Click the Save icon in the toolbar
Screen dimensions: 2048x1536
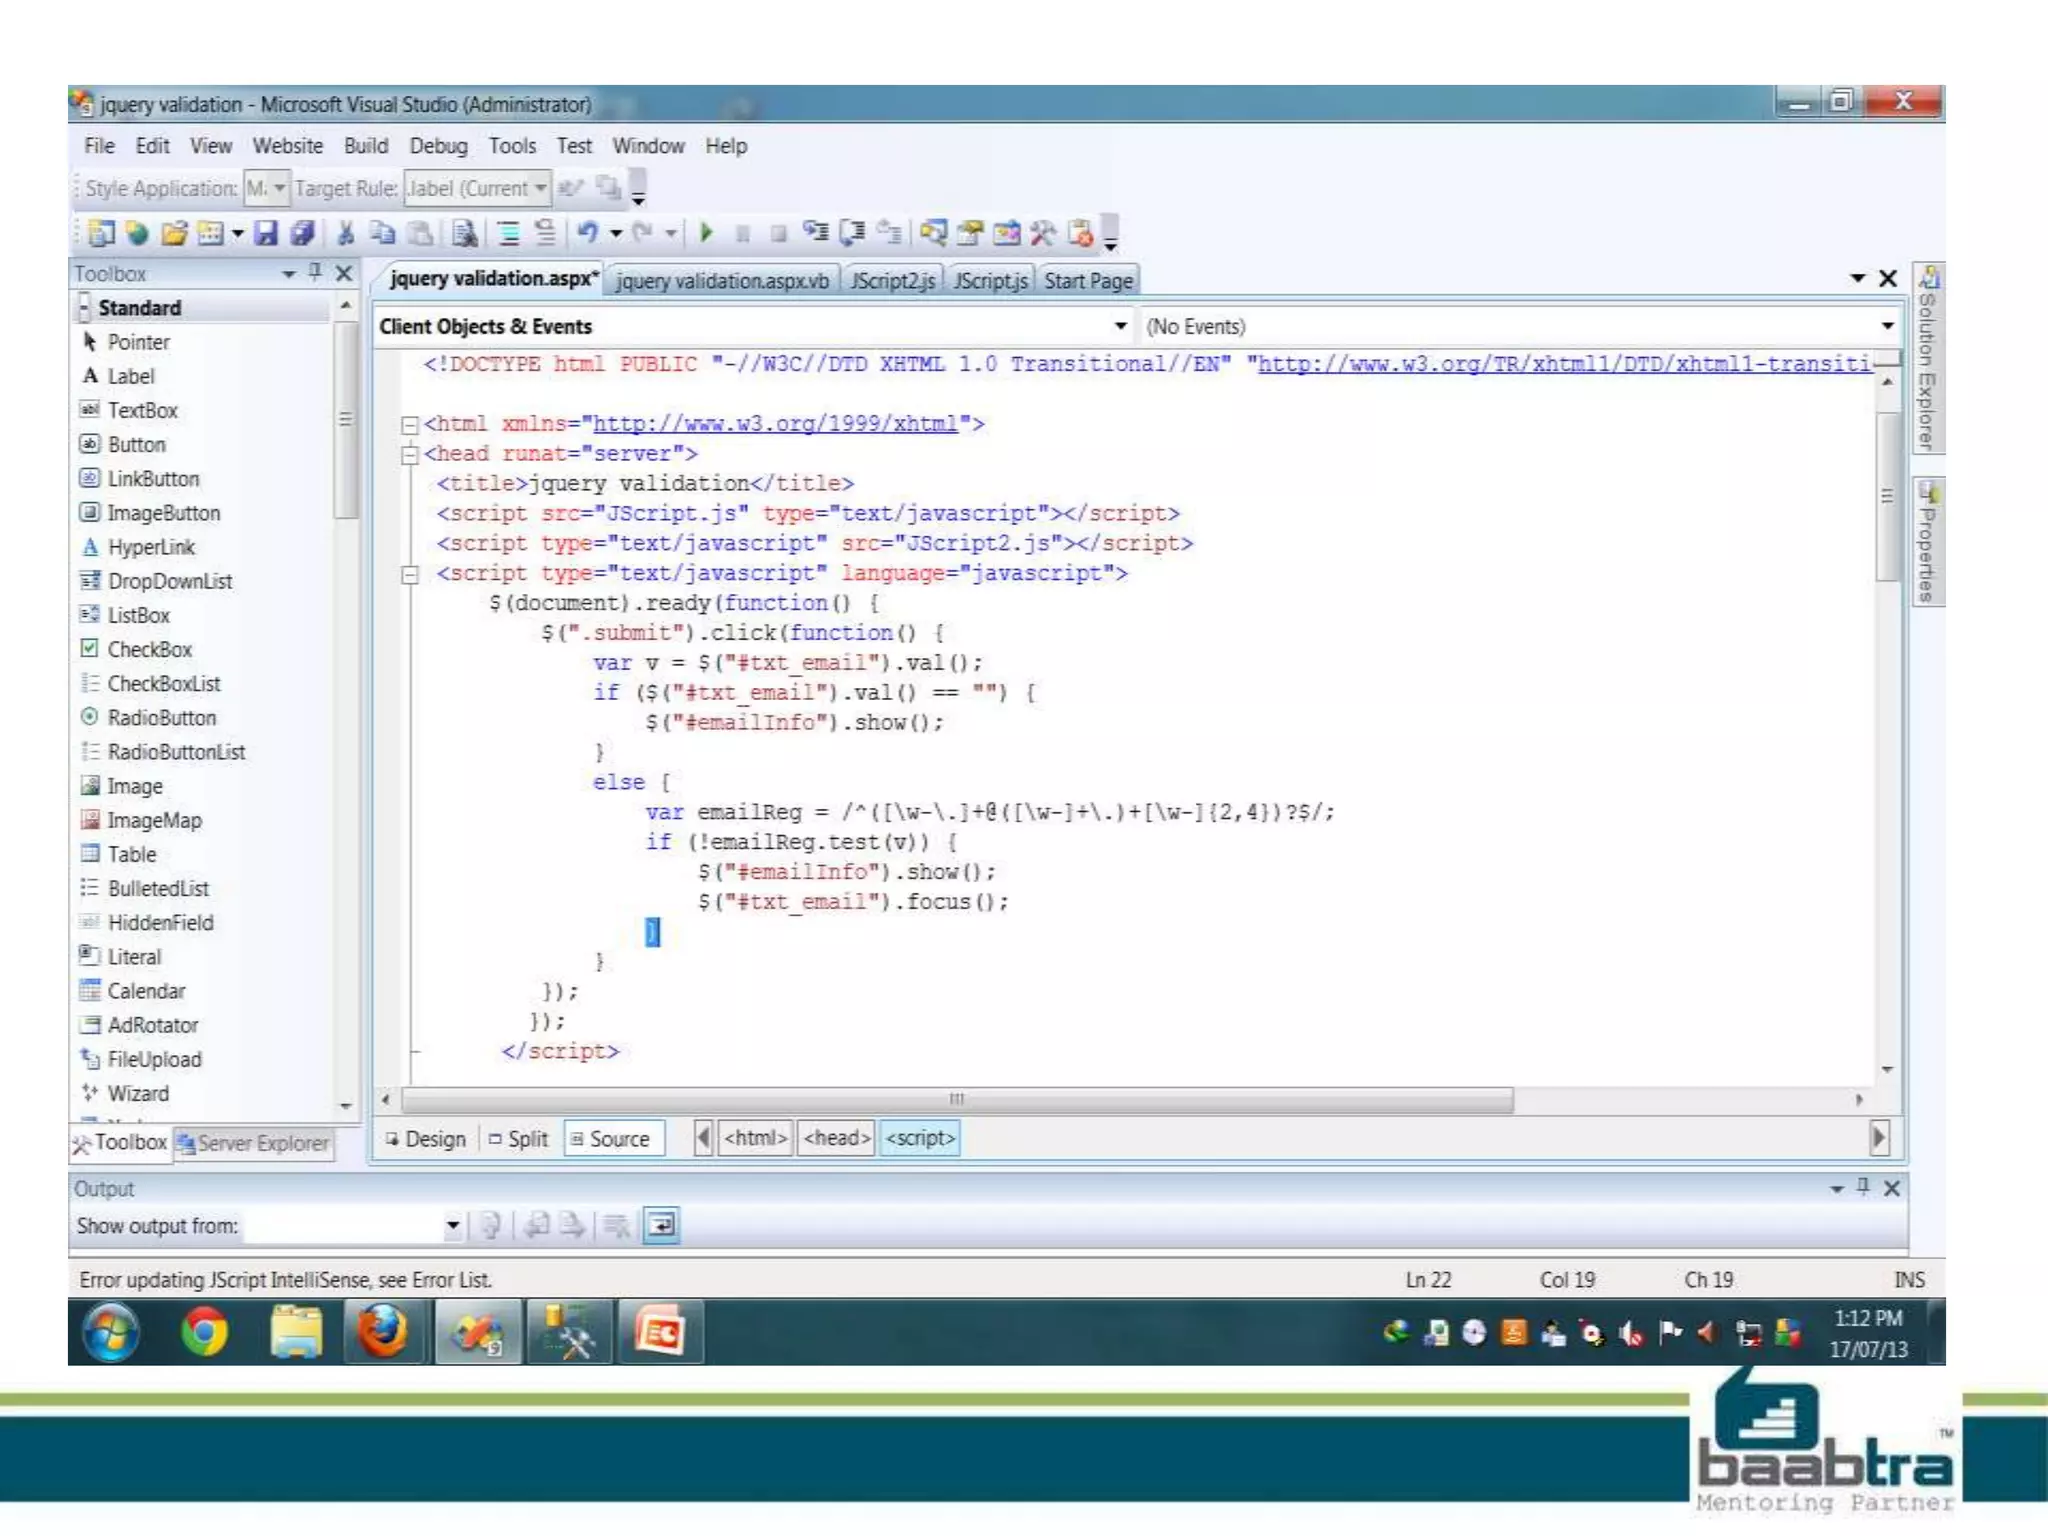point(265,233)
